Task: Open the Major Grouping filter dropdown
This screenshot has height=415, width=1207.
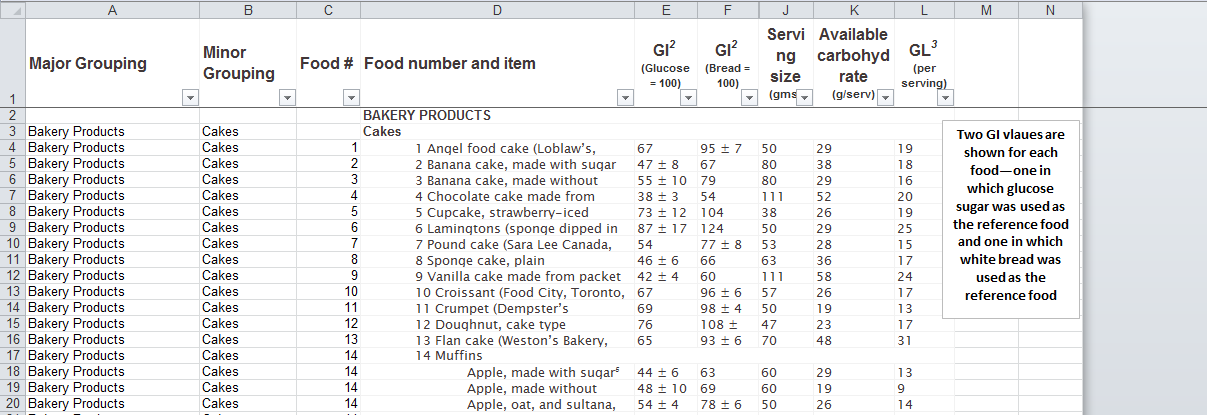Action: click(x=190, y=98)
